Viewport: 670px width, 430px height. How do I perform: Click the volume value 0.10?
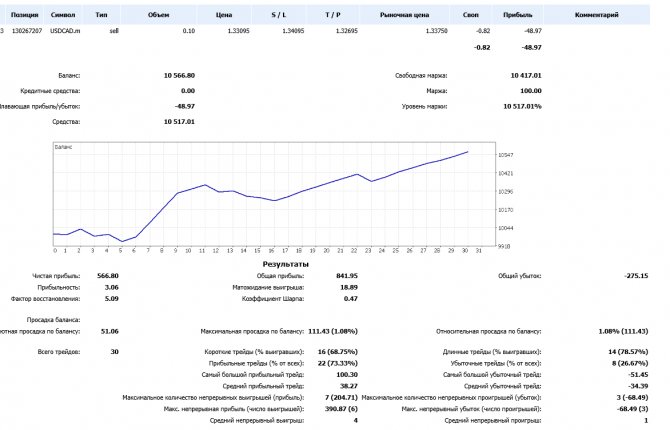click(188, 31)
